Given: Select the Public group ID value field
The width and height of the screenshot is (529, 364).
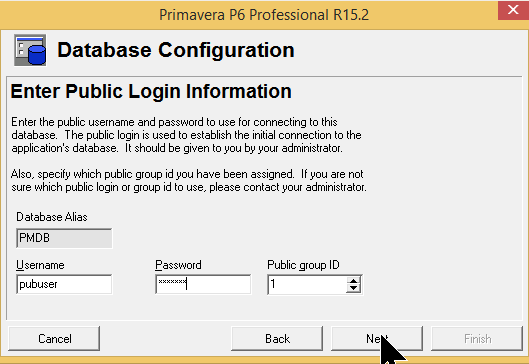Looking at the screenshot, I should (x=306, y=284).
